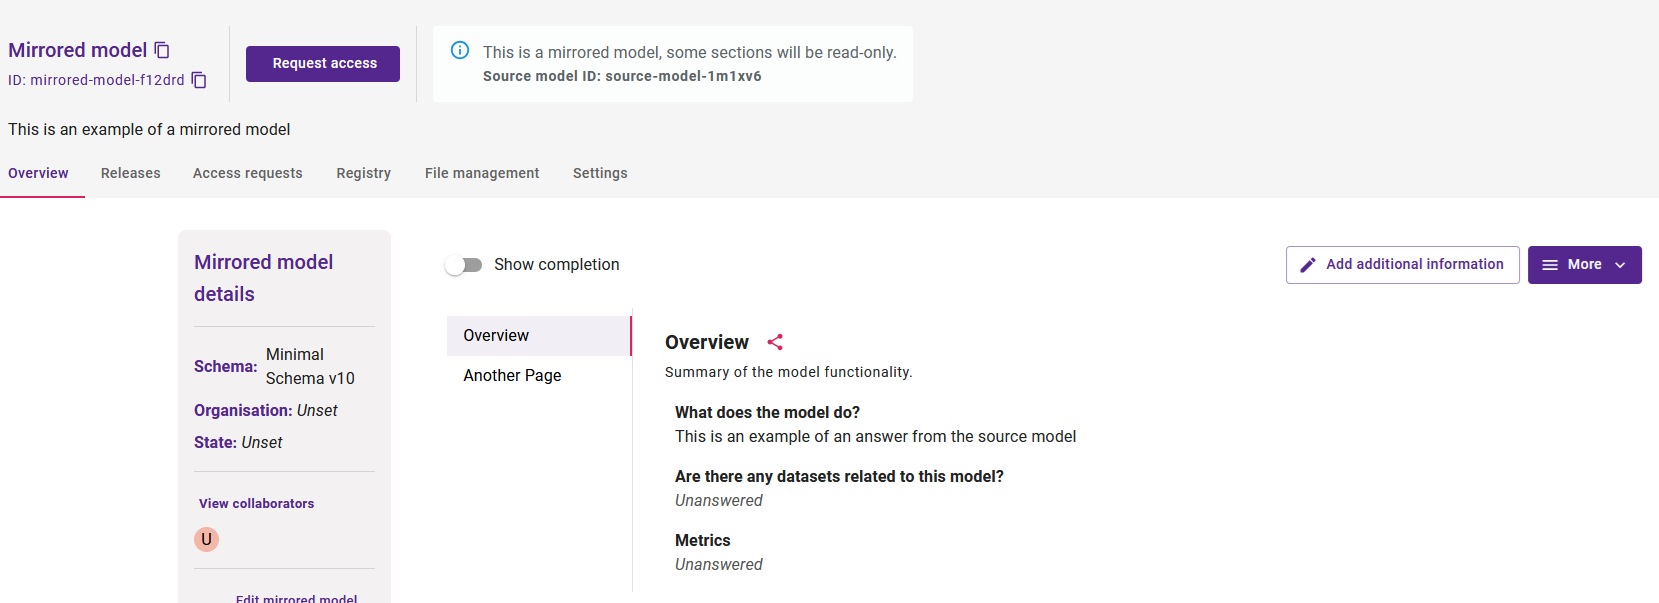This screenshot has height=603, width=1659.
Task: Copy the Mirrored model name icon
Action: pos(162,50)
